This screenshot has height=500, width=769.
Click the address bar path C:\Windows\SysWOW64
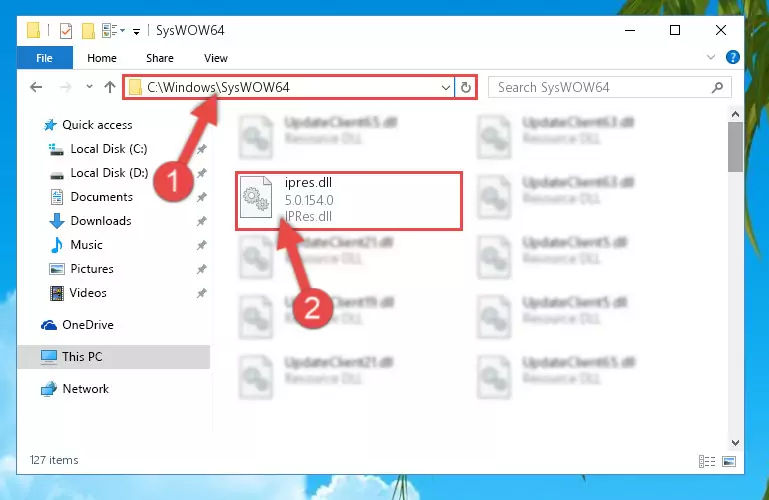[218, 88]
